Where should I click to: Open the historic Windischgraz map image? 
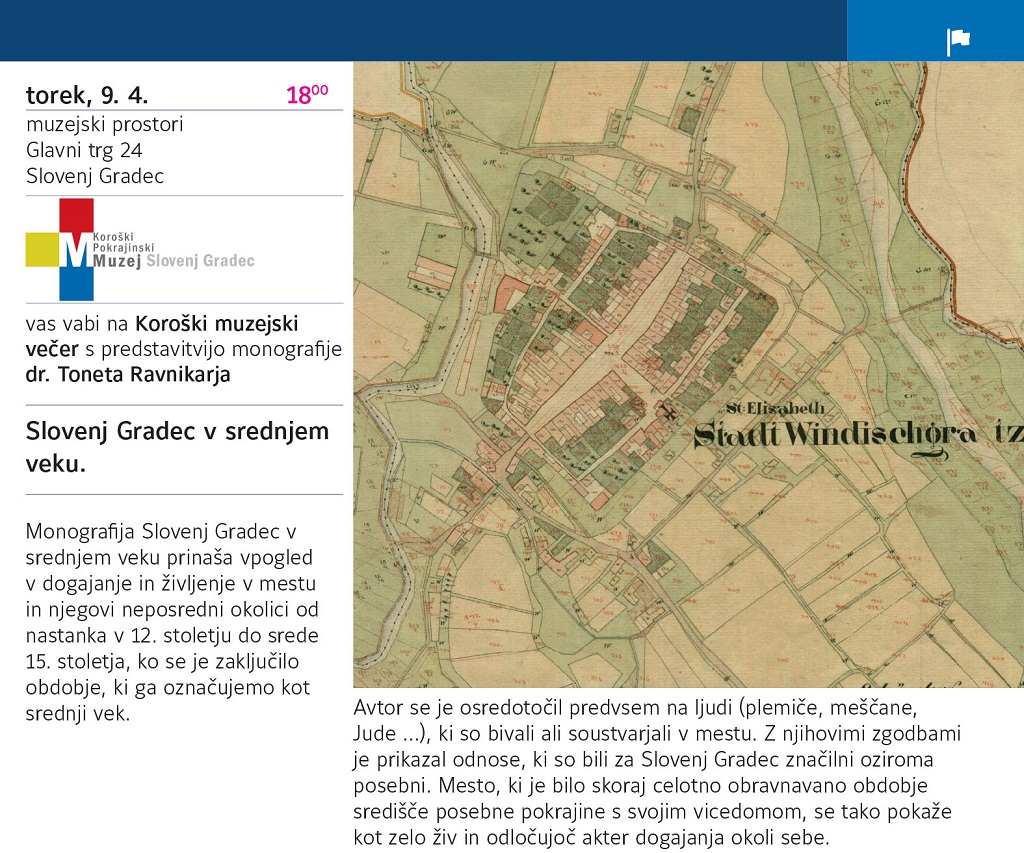[x=688, y=374]
